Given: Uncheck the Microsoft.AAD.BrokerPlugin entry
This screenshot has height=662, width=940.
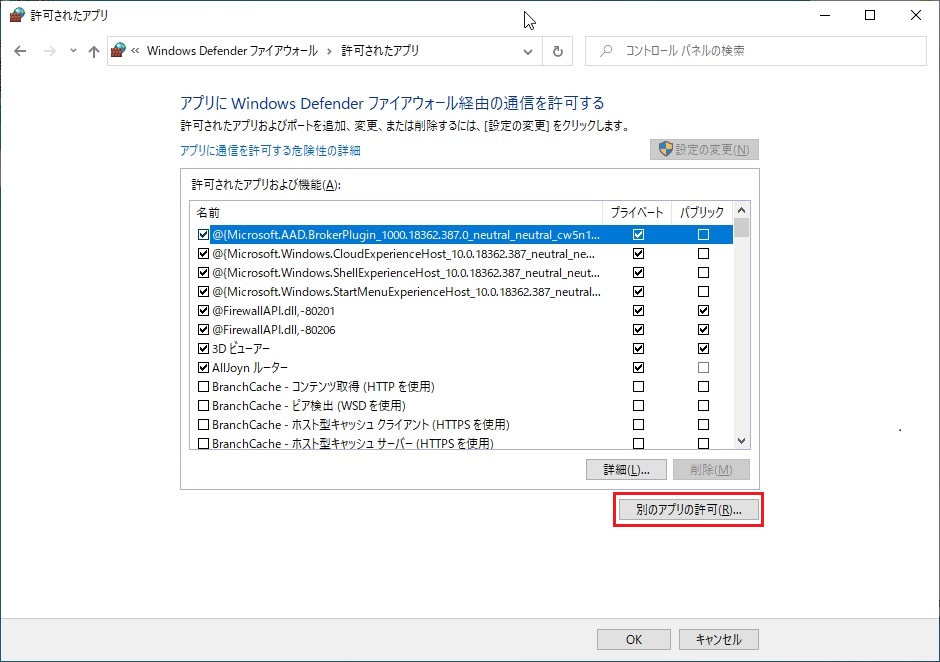Looking at the screenshot, I should tap(203, 234).
